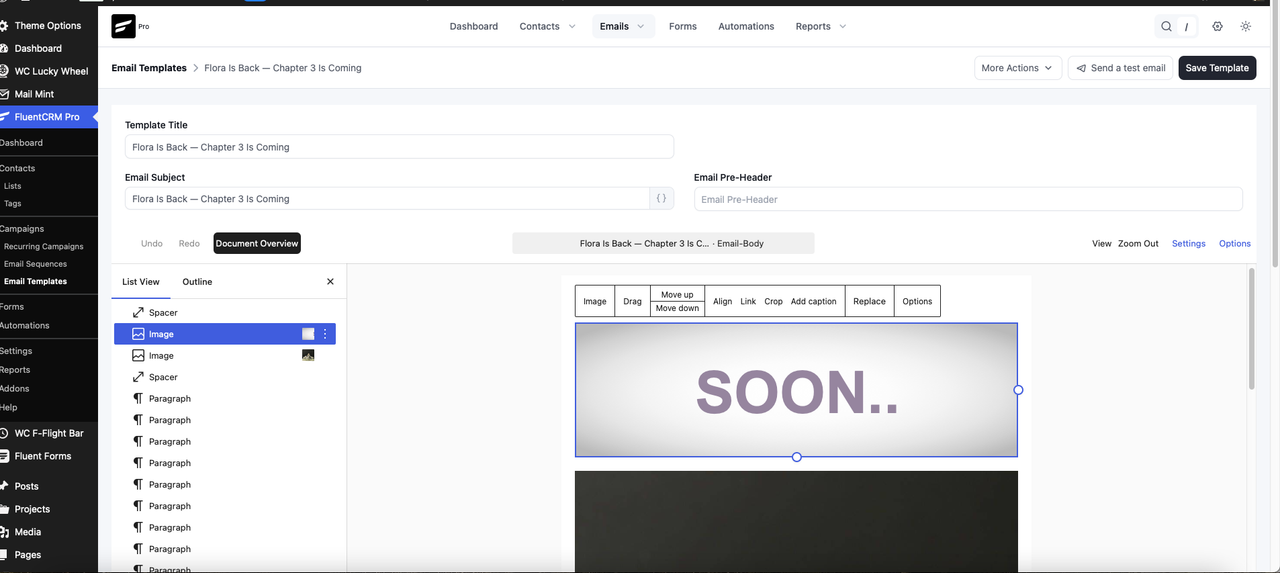Close the List View panel
The width and height of the screenshot is (1280, 573).
(x=330, y=282)
